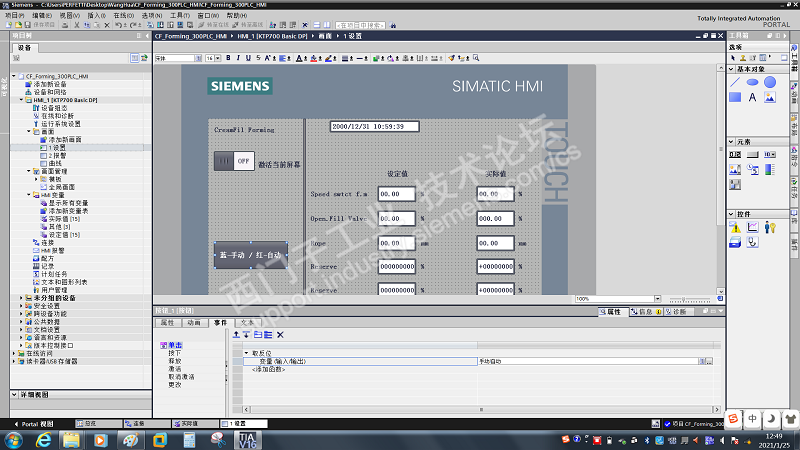Viewport: 800px width, 450px height.
Task: Select the 取消激活 event in list
Action: pyautogui.click(x=181, y=377)
